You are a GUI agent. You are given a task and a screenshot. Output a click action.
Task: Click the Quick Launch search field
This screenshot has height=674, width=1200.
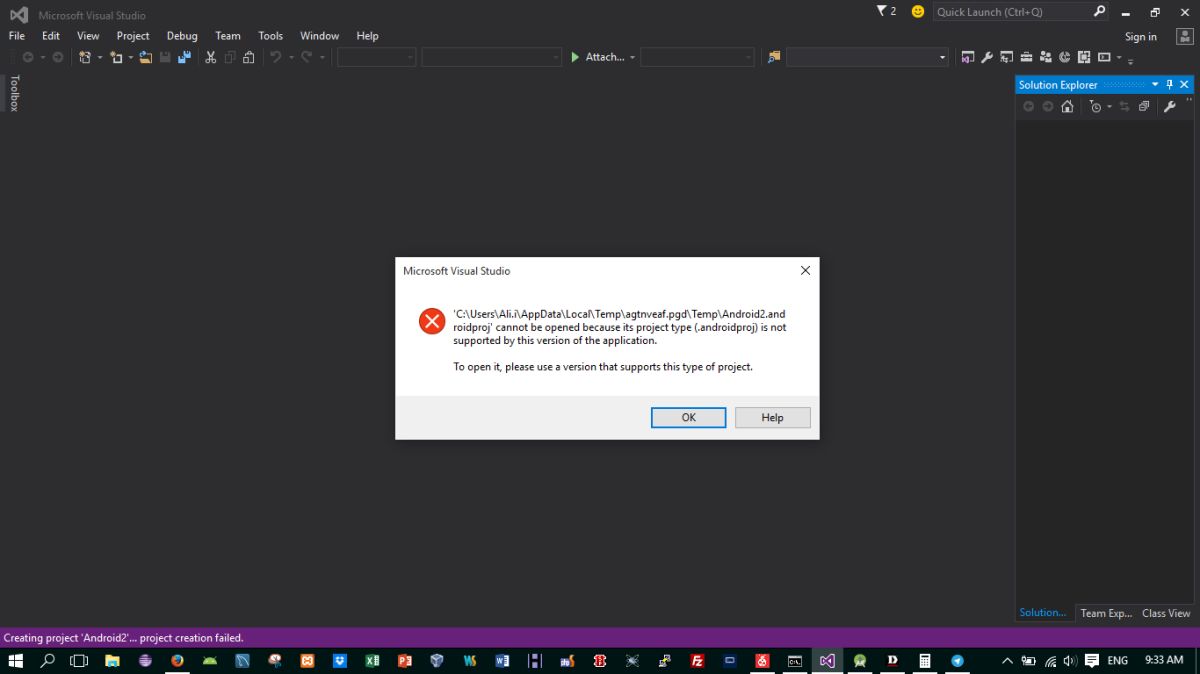tap(1021, 12)
